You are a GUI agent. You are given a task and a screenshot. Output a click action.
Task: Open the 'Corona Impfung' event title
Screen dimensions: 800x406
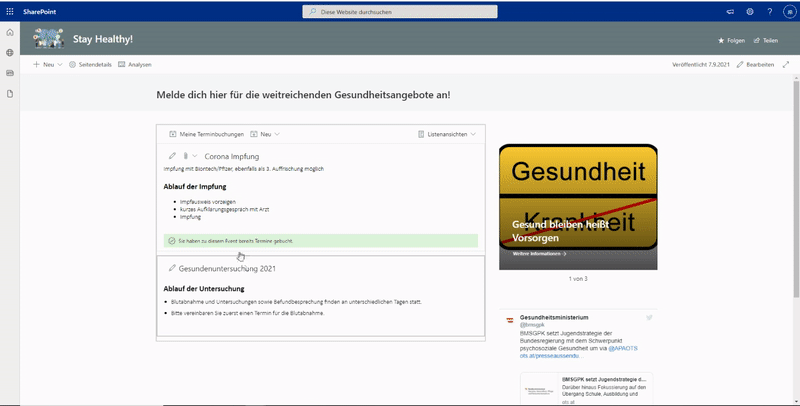tap(232, 156)
